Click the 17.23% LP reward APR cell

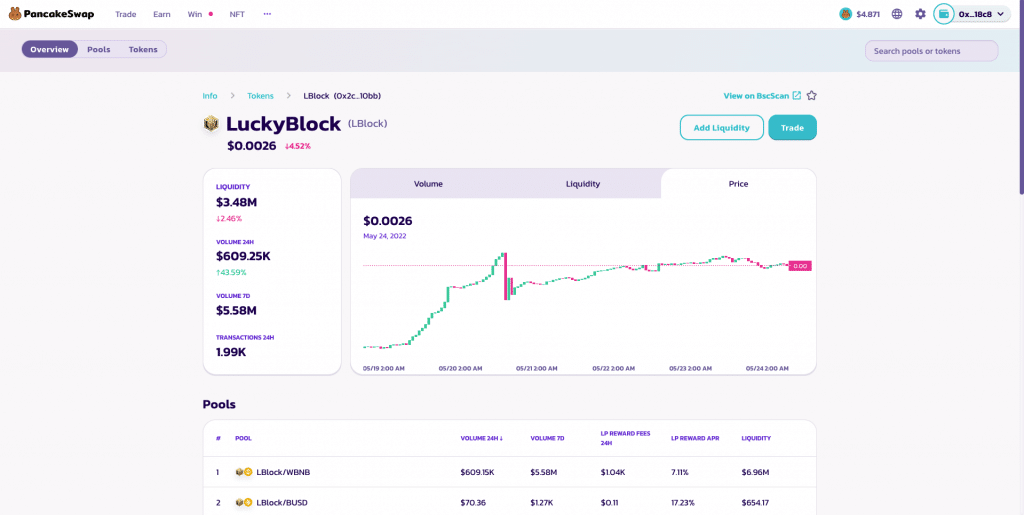[683, 503]
